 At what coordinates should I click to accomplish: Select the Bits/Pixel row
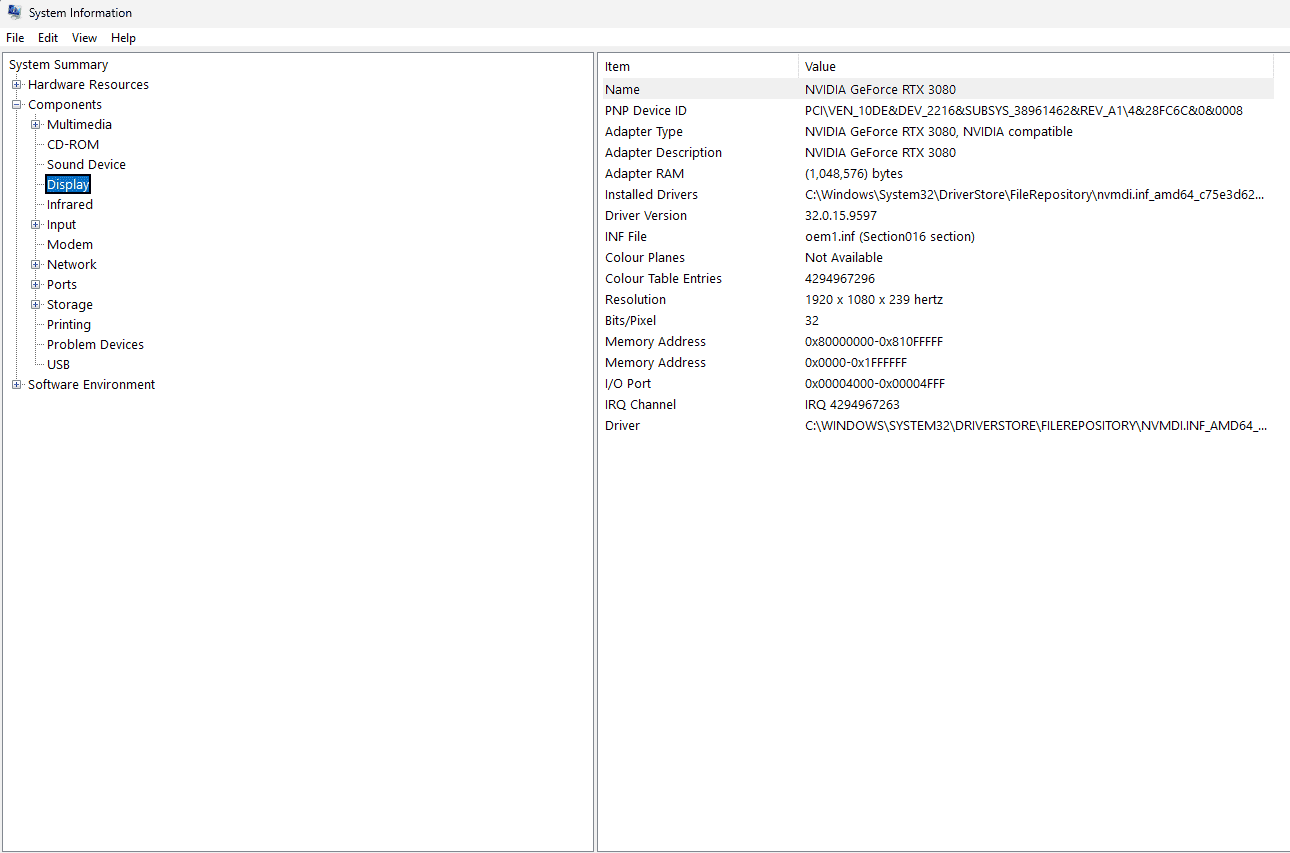(936, 321)
